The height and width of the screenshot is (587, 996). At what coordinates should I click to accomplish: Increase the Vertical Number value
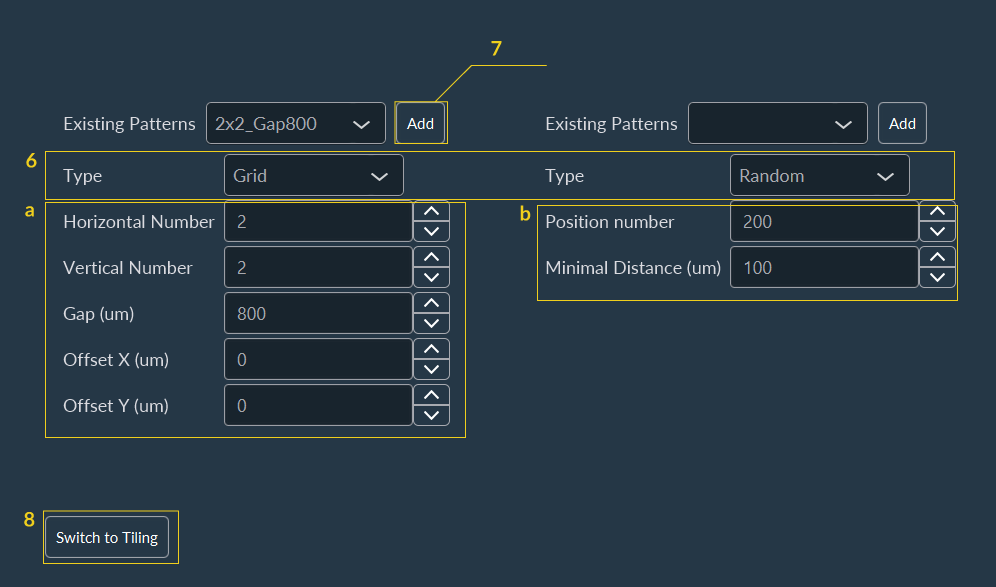click(x=431, y=258)
